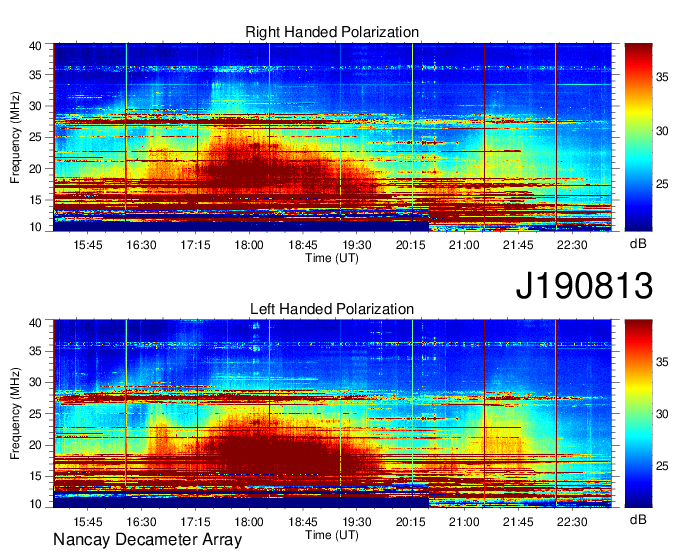Click the Left Handed plot's colorbar
The width and height of the screenshot is (680, 552).
(638, 414)
